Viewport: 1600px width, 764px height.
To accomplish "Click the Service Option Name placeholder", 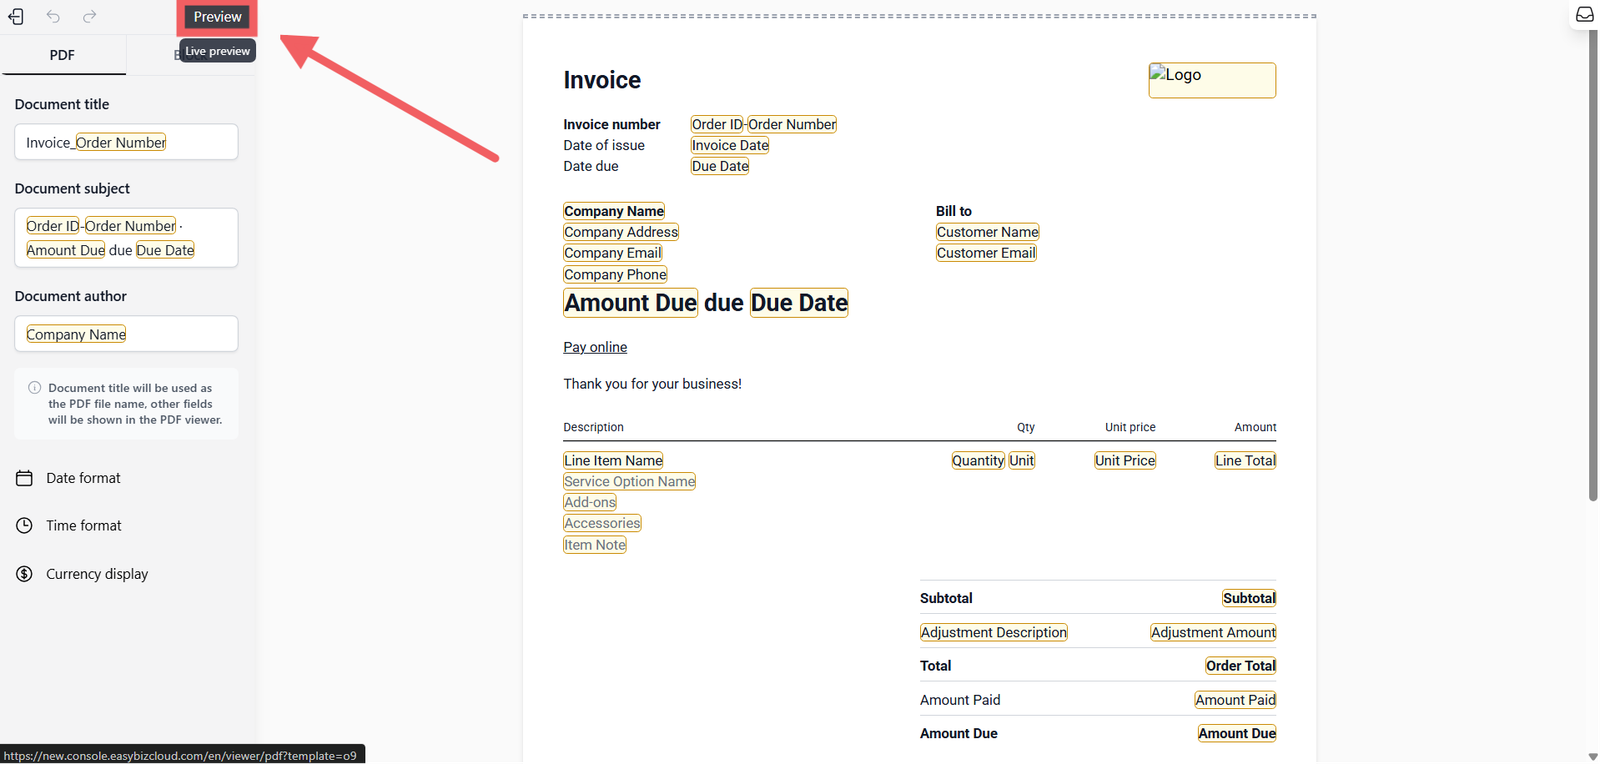I will (630, 482).
